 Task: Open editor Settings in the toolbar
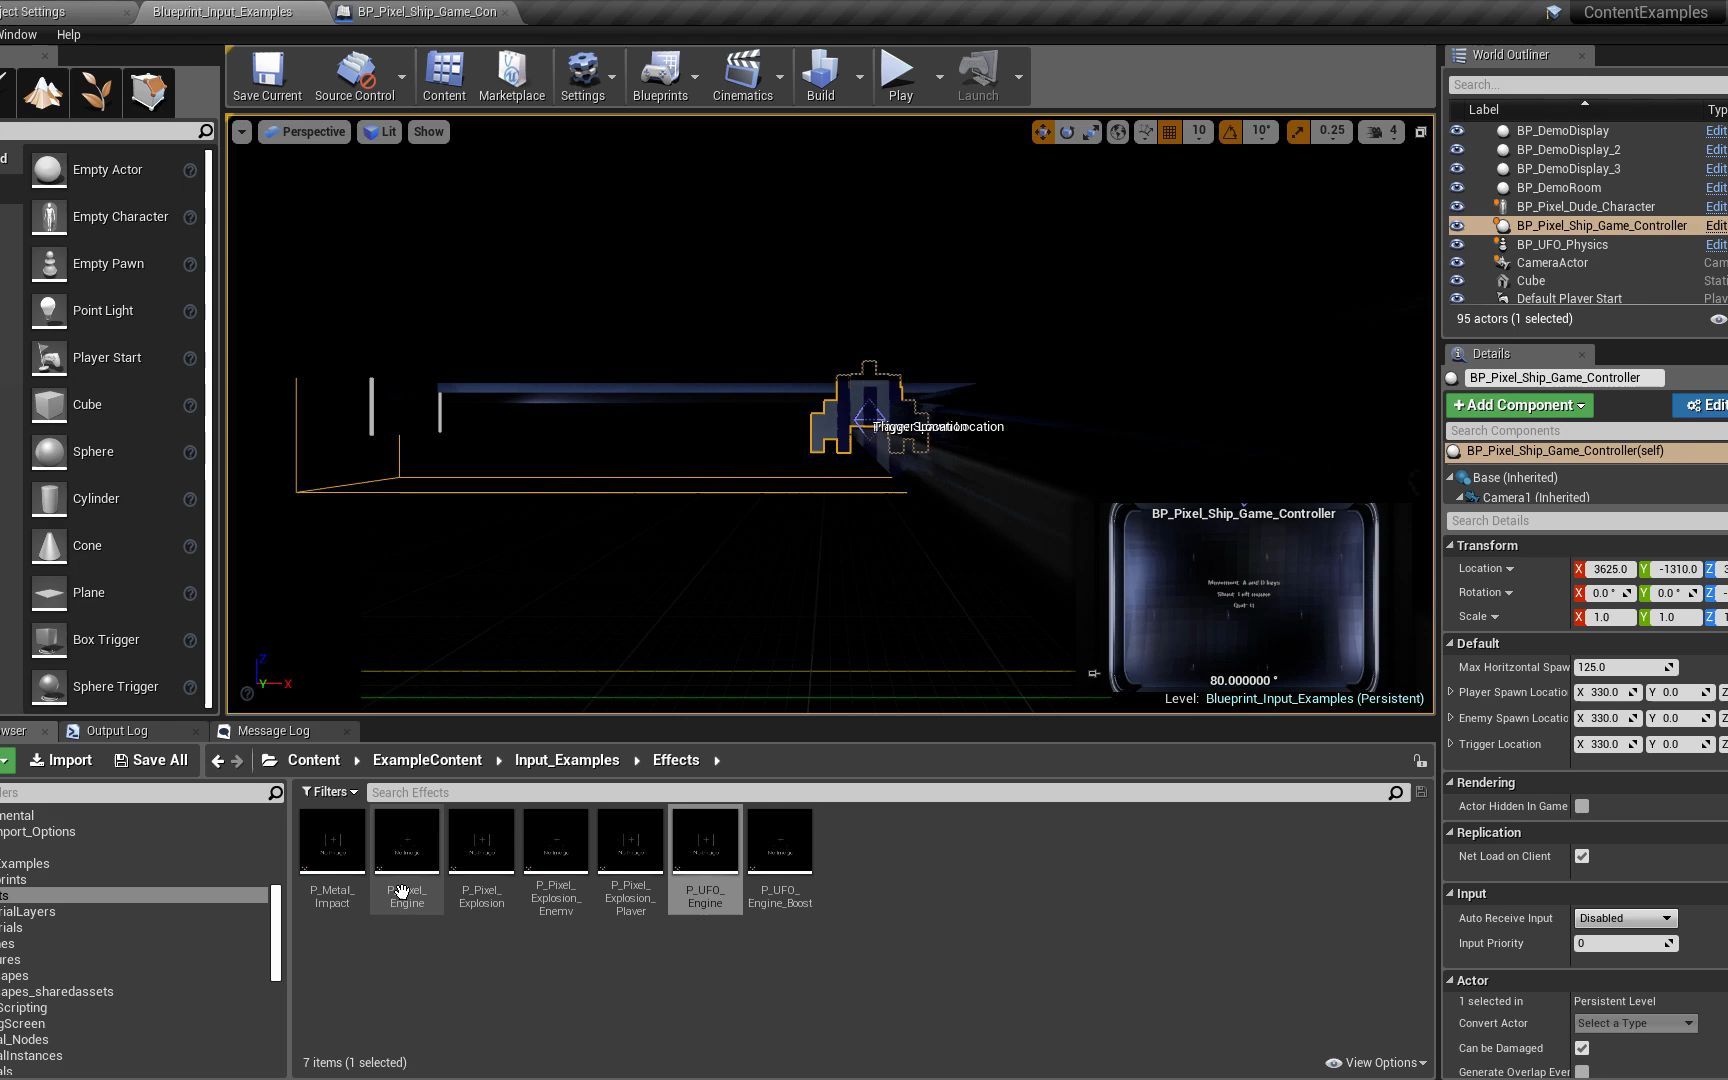(582, 77)
